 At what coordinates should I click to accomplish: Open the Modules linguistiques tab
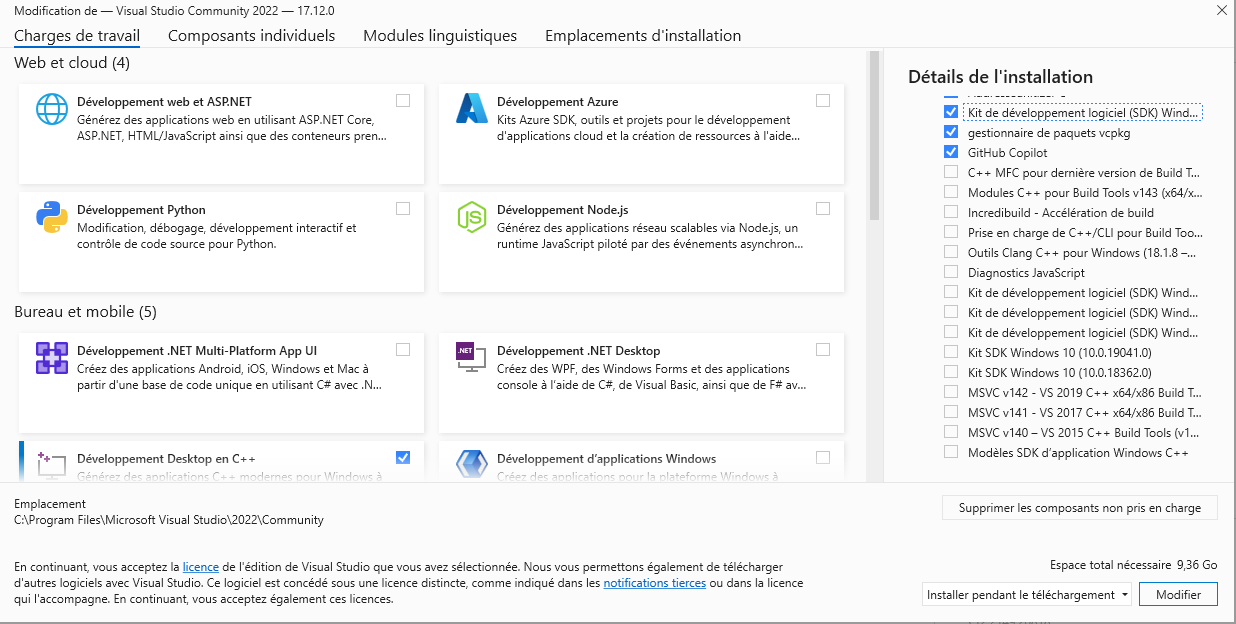tap(440, 36)
